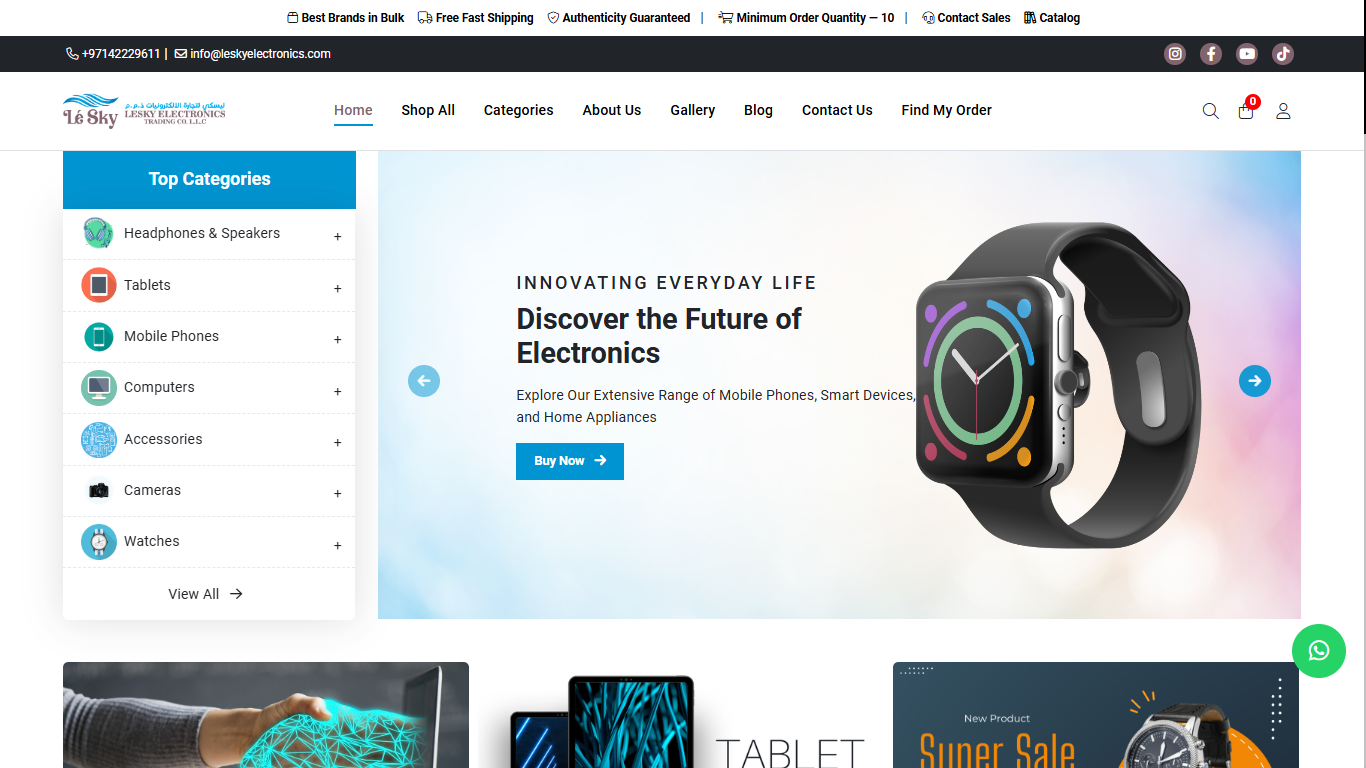This screenshot has width=1366, height=768.
Task: Go to the previous banner slide
Action: (424, 381)
